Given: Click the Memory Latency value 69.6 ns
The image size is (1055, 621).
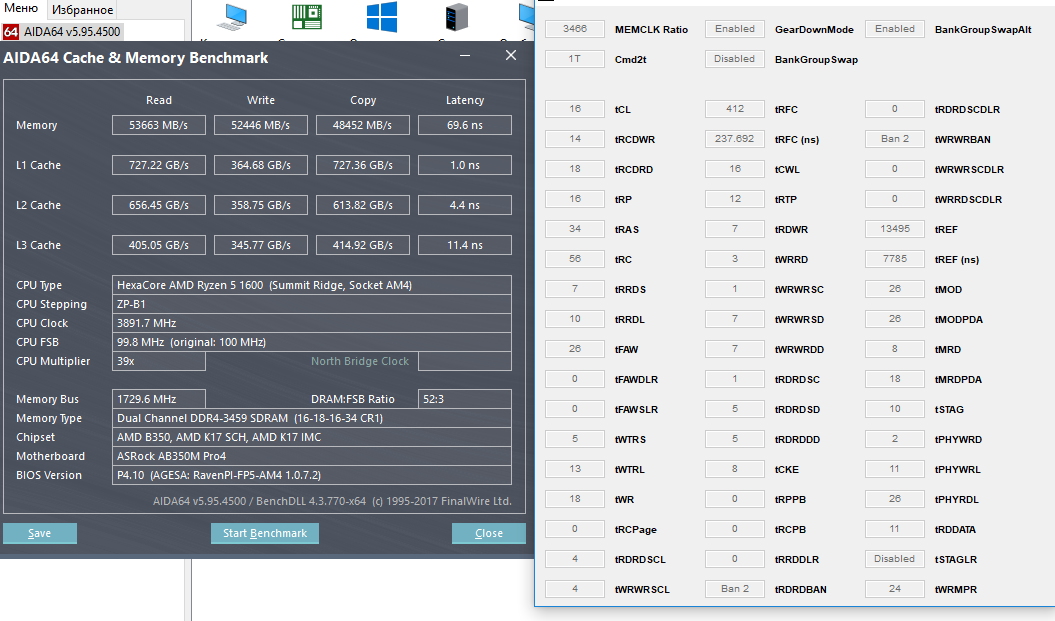Looking at the screenshot, I should pos(465,125).
